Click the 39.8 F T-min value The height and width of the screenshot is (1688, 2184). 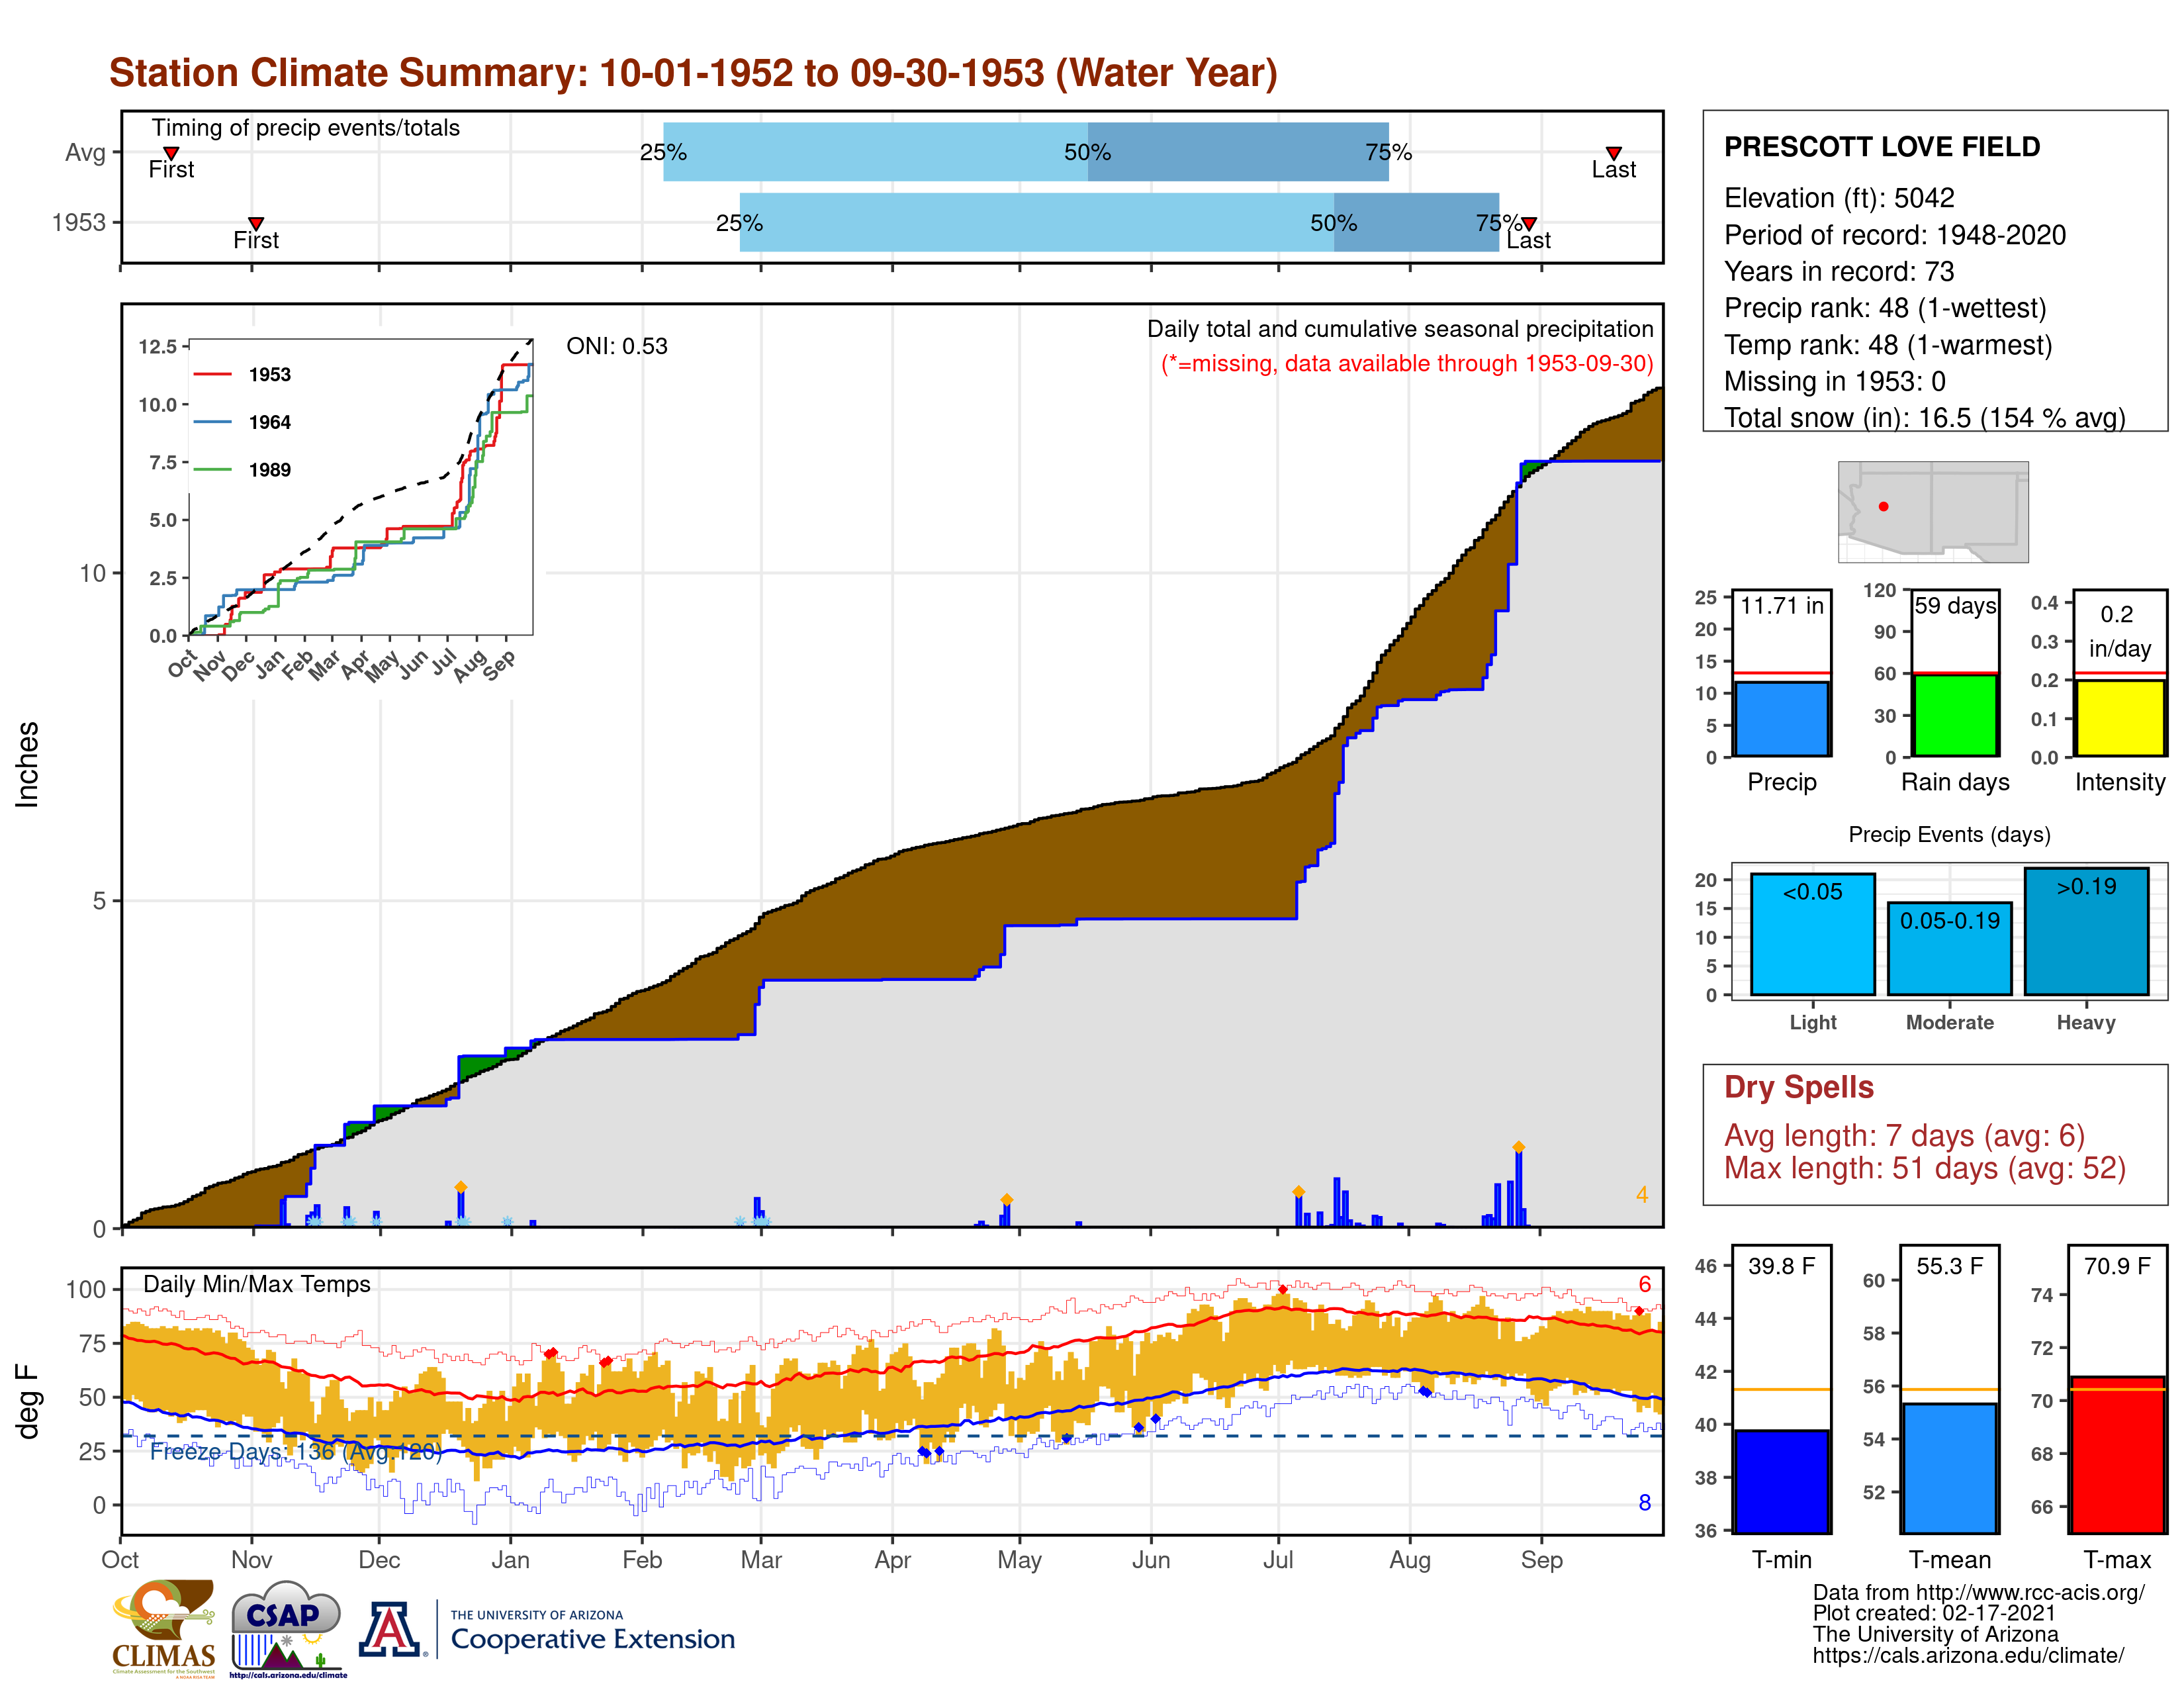1781,1266
